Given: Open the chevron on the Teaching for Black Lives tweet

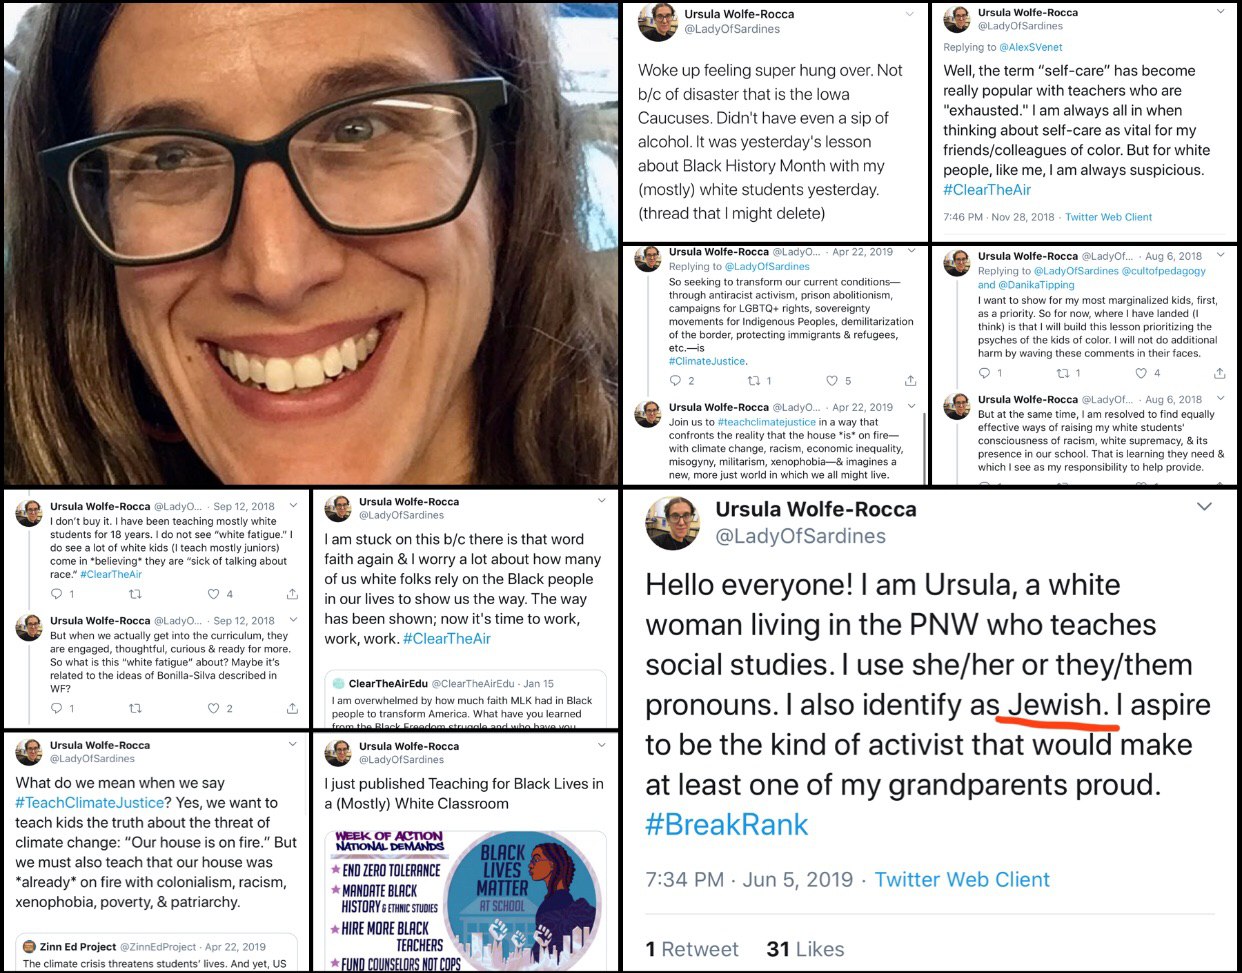Looking at the screenshot, I should (601, 745).
